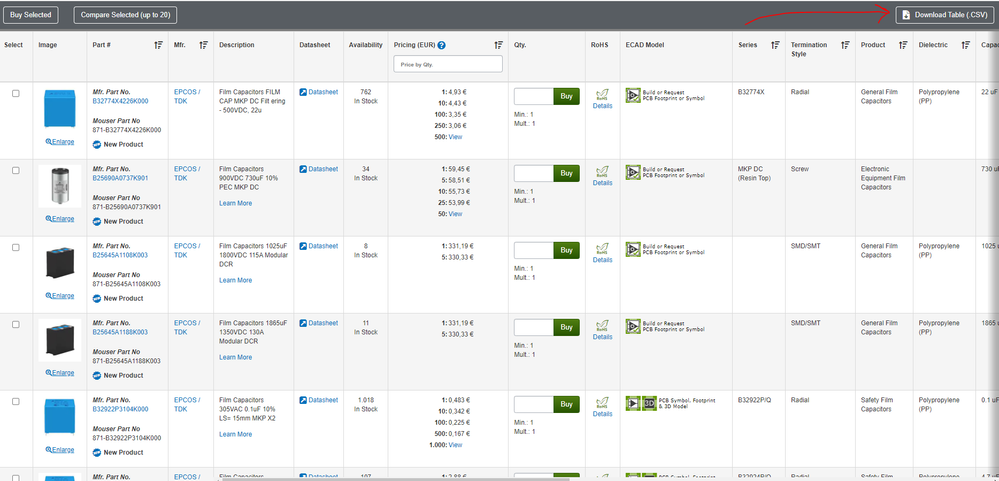This screenshot has width=999, height=481.
Task: Click RoHS leaf icon for B25645A1188K003
Action: [602, 326]
